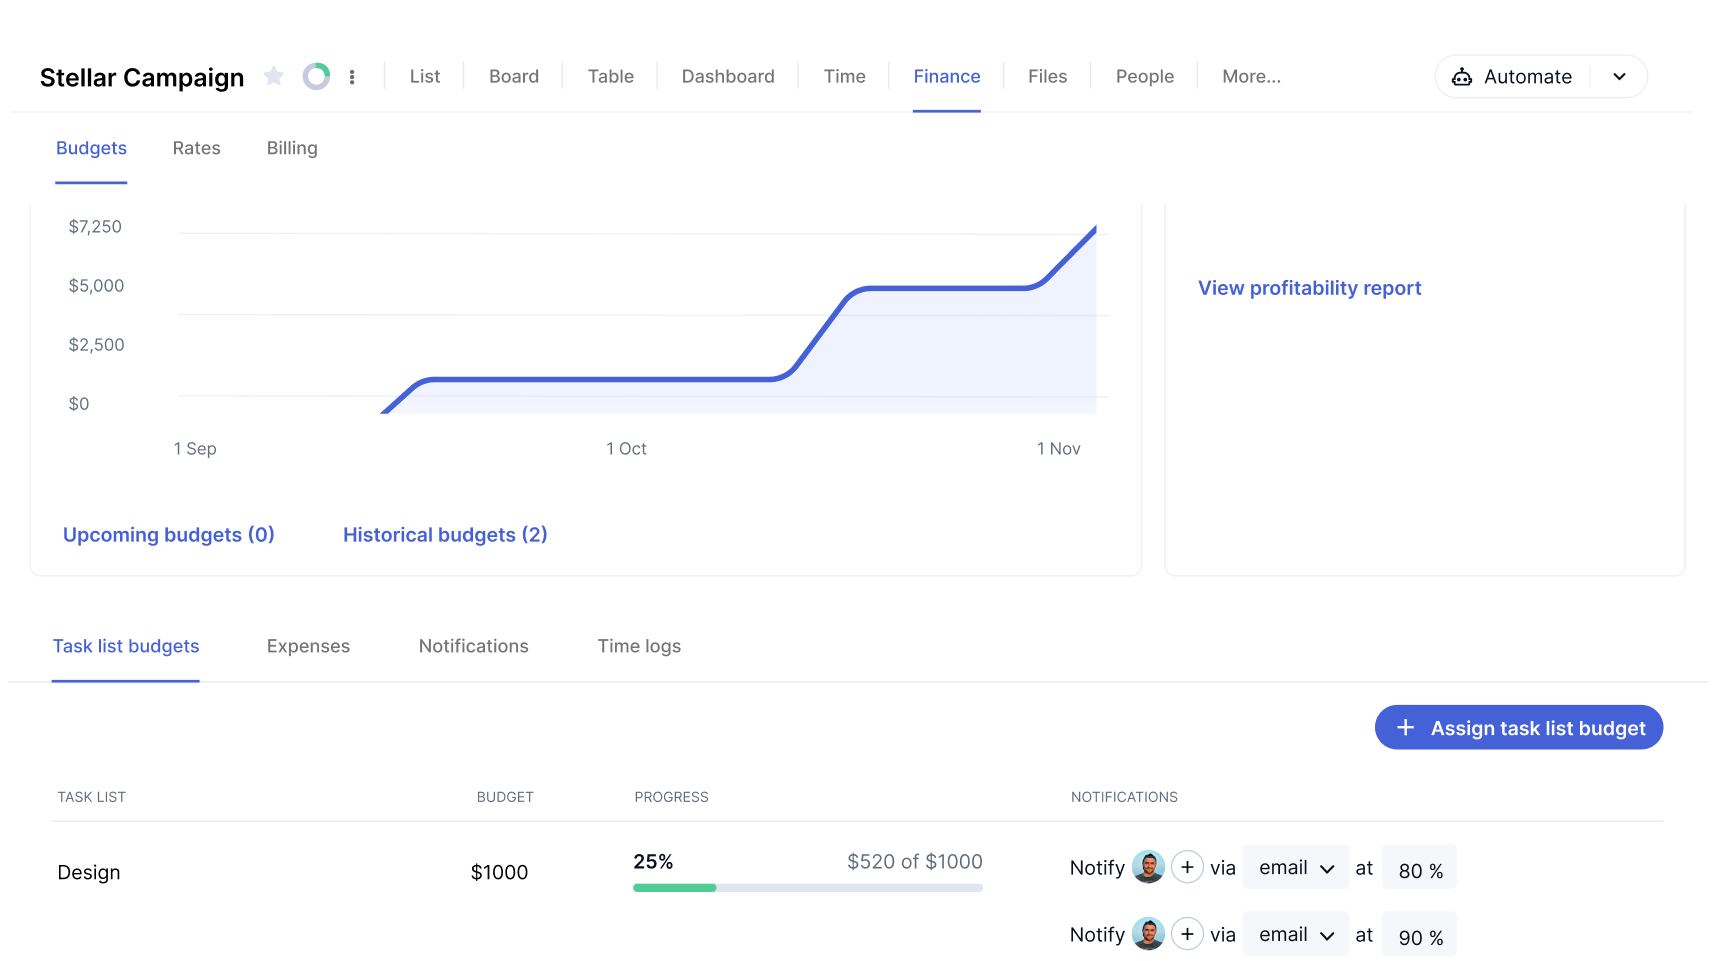Open View profitability report link
Image resolution: width=1718 pixels, height=961 pixels.
coord(1309,288)
